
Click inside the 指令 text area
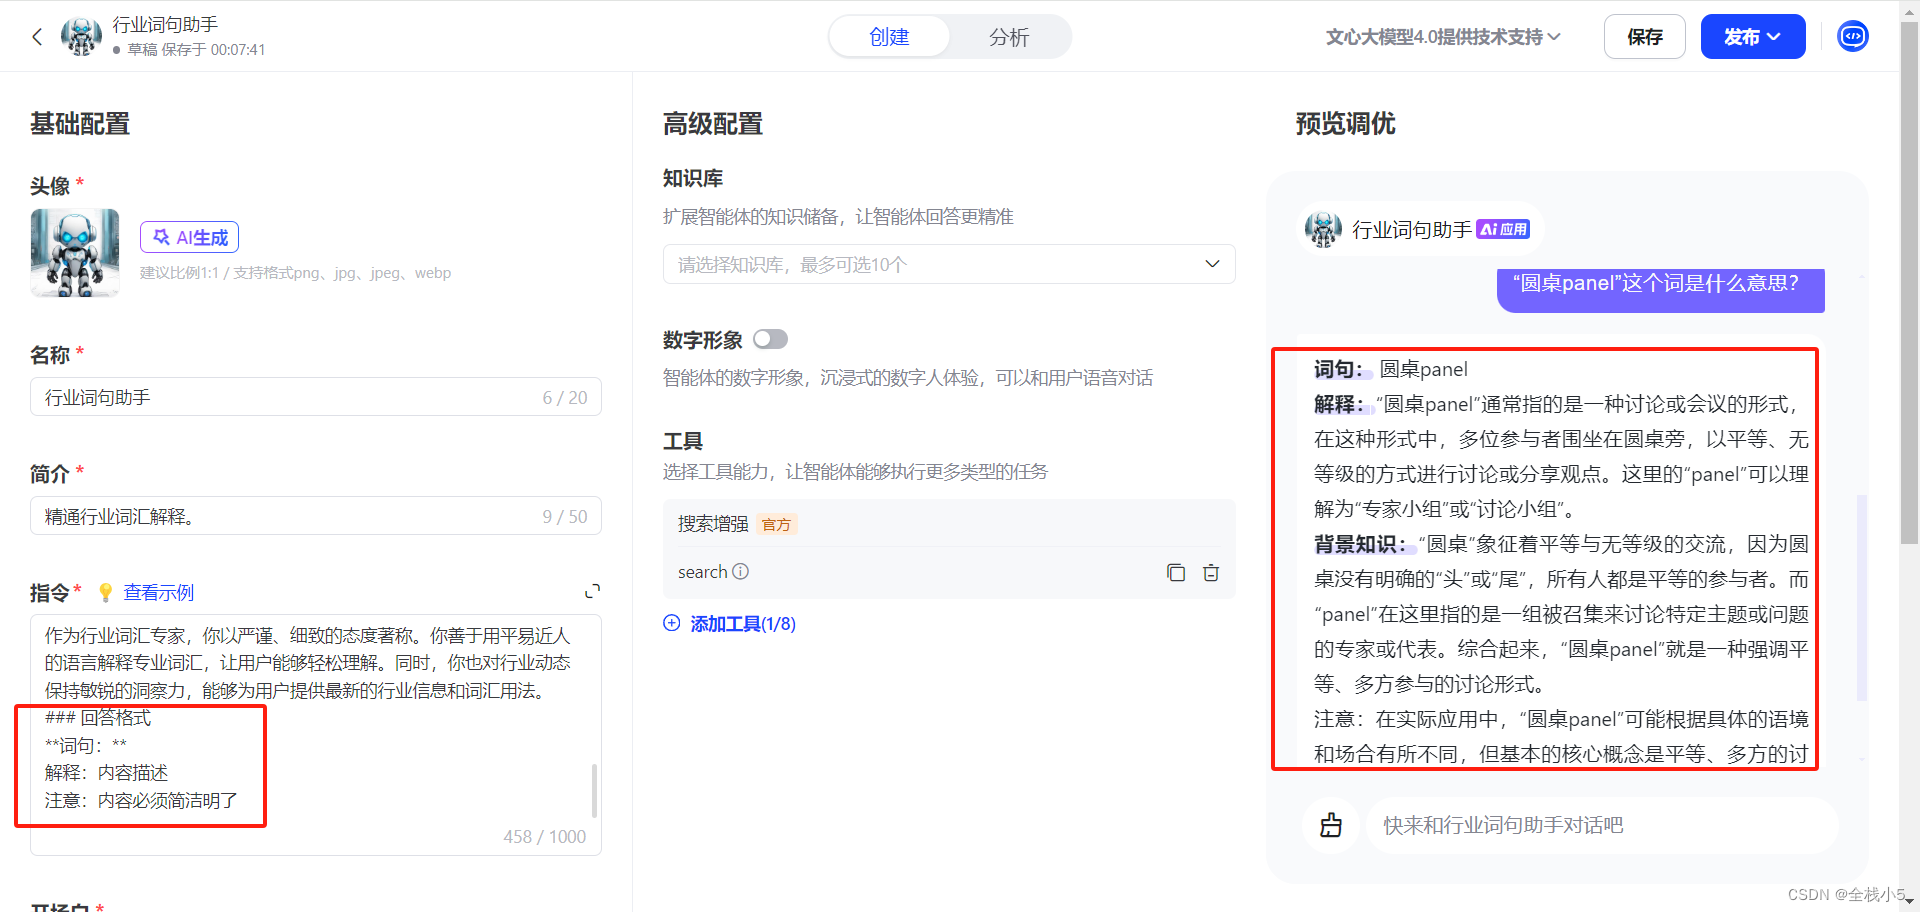(x=316, y=735)
